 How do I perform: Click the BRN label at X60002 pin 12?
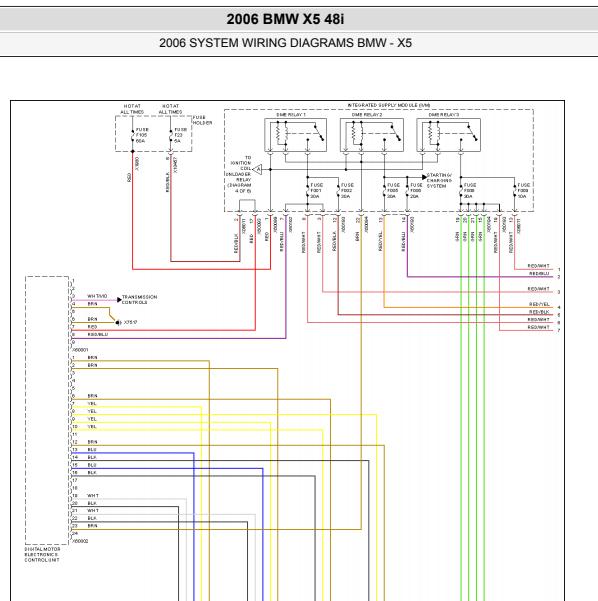[92, 442]
